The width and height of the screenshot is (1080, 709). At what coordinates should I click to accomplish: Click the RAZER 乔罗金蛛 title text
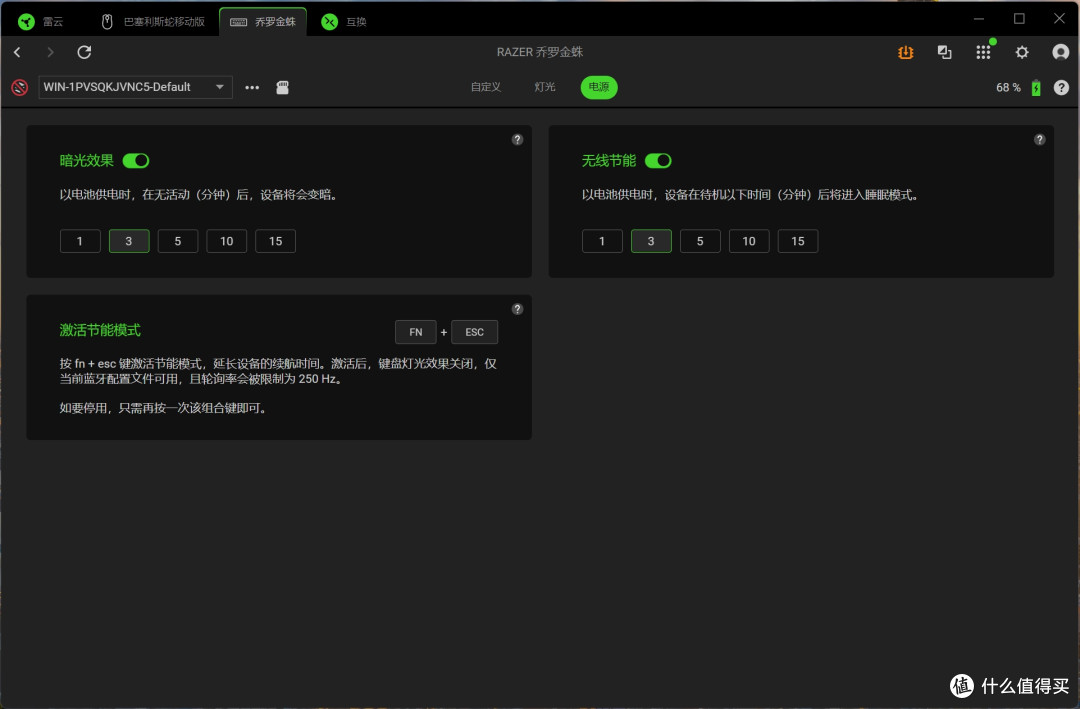click(540, 52)
